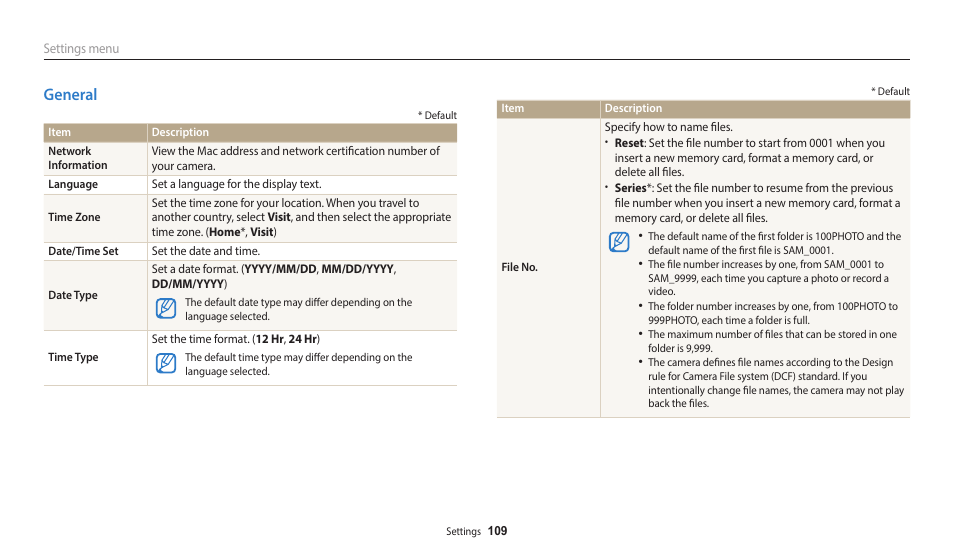Select the 'Time Zone' item cell
The width and height of the screenshot is (954, 557).
click(x=95, y=217)
